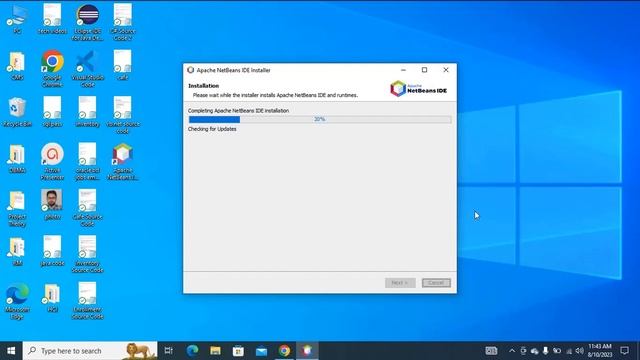Image resolution: width=640 pixels, height=360 pixels.
Task: Open the Inventory Source Code desktop file
Action: pyautogui.click(x=87, y=253)
